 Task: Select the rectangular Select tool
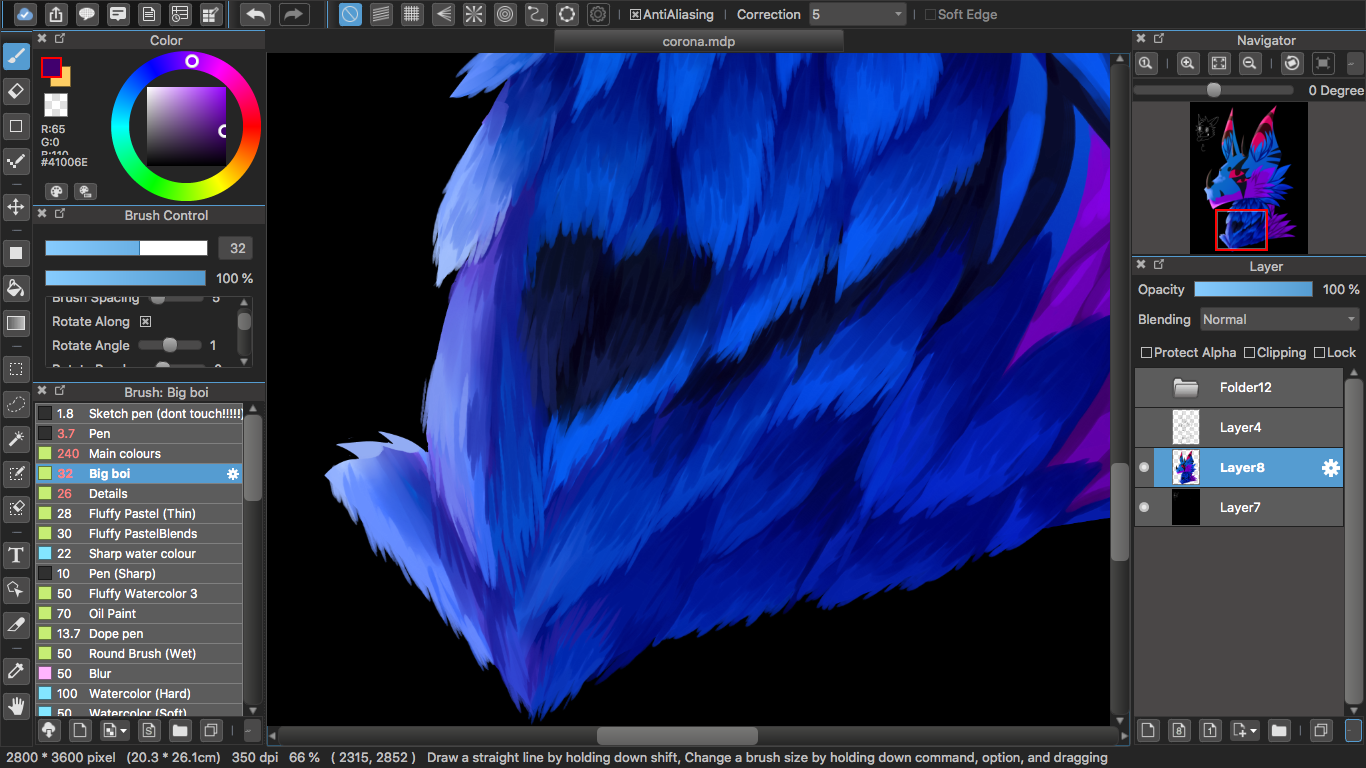(x=16, y=369)
